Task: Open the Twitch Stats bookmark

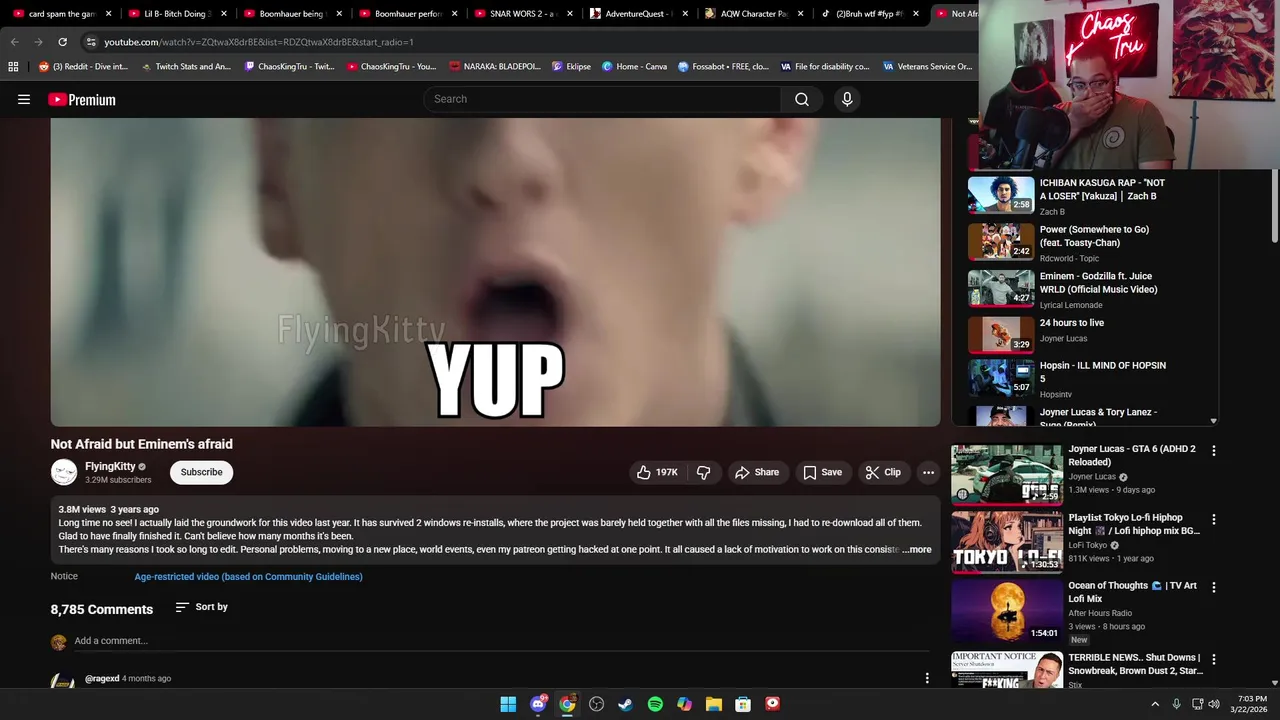Action: 186,67
